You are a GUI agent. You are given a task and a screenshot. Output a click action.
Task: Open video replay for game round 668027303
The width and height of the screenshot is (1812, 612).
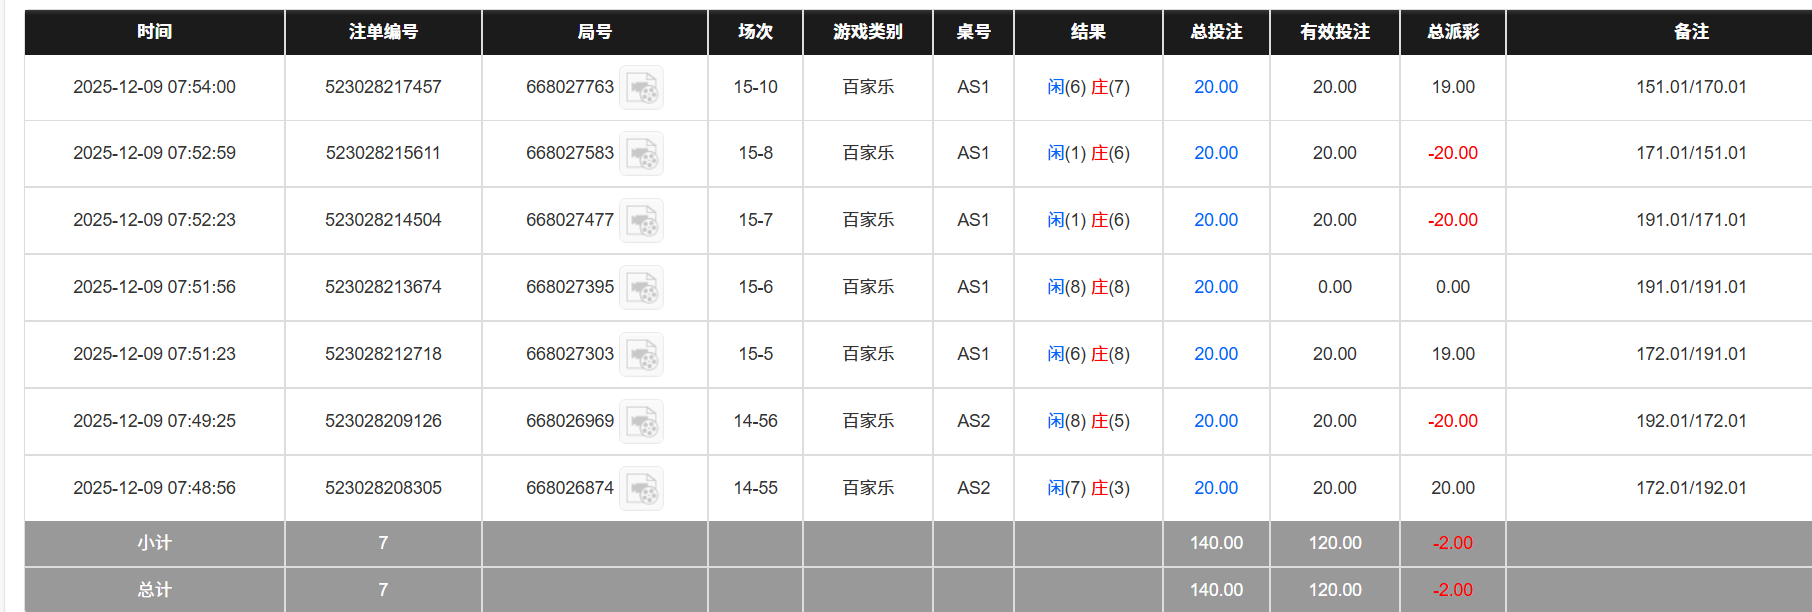(641, 354)
